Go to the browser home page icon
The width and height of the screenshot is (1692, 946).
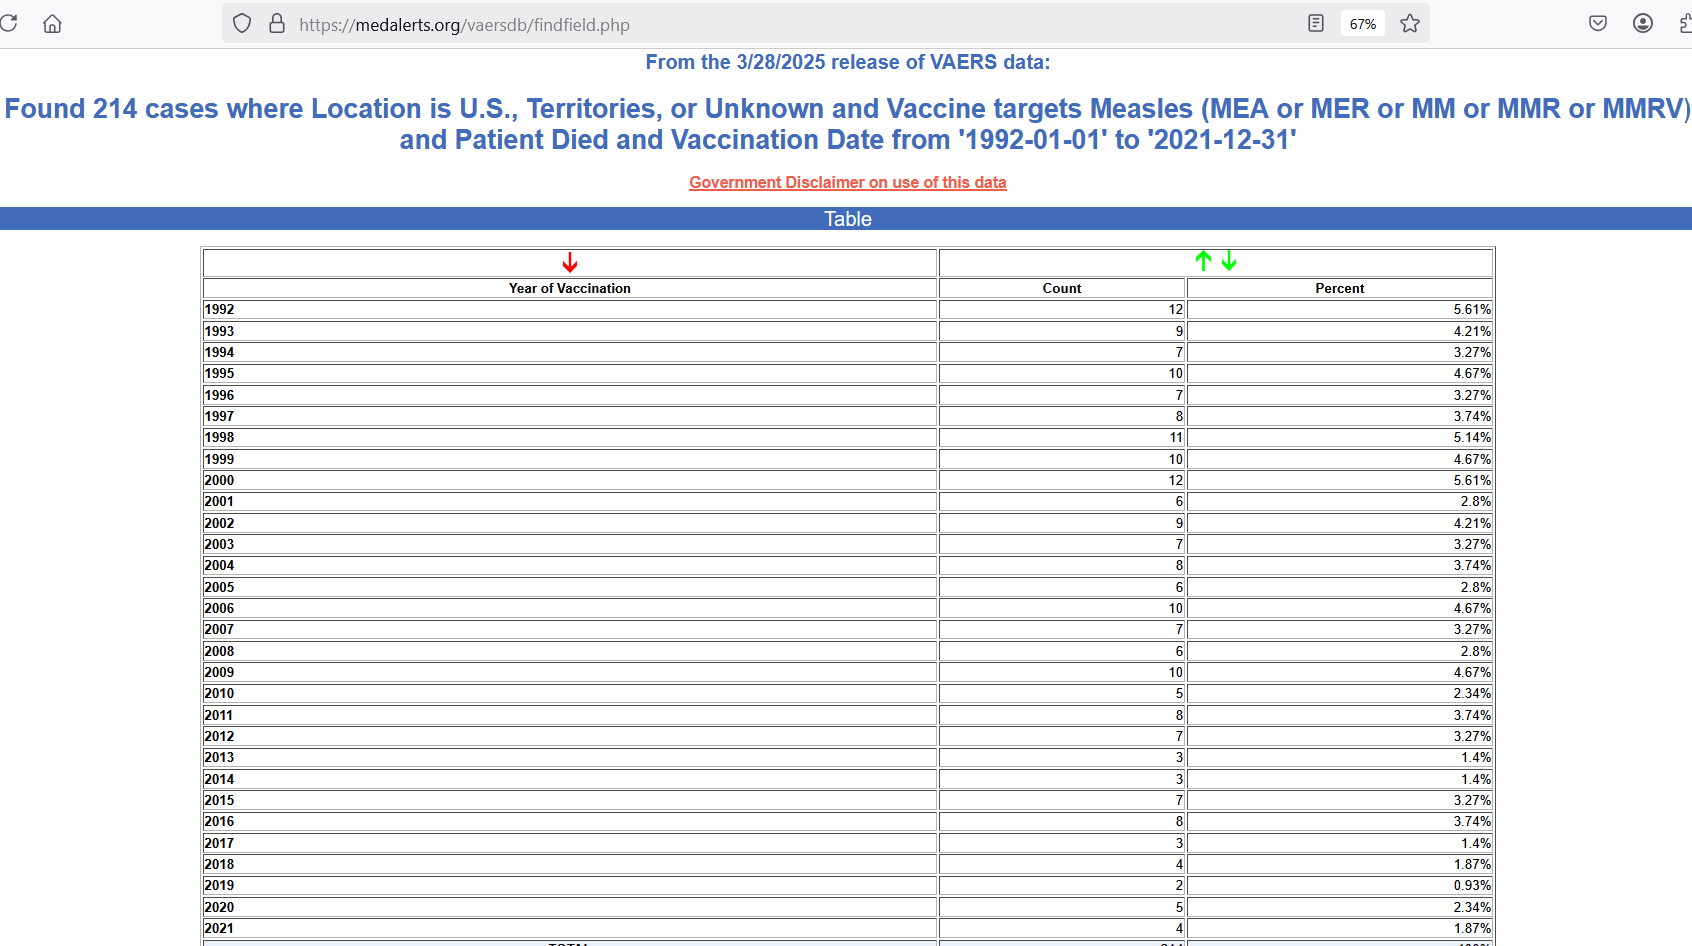click(52, 23)
